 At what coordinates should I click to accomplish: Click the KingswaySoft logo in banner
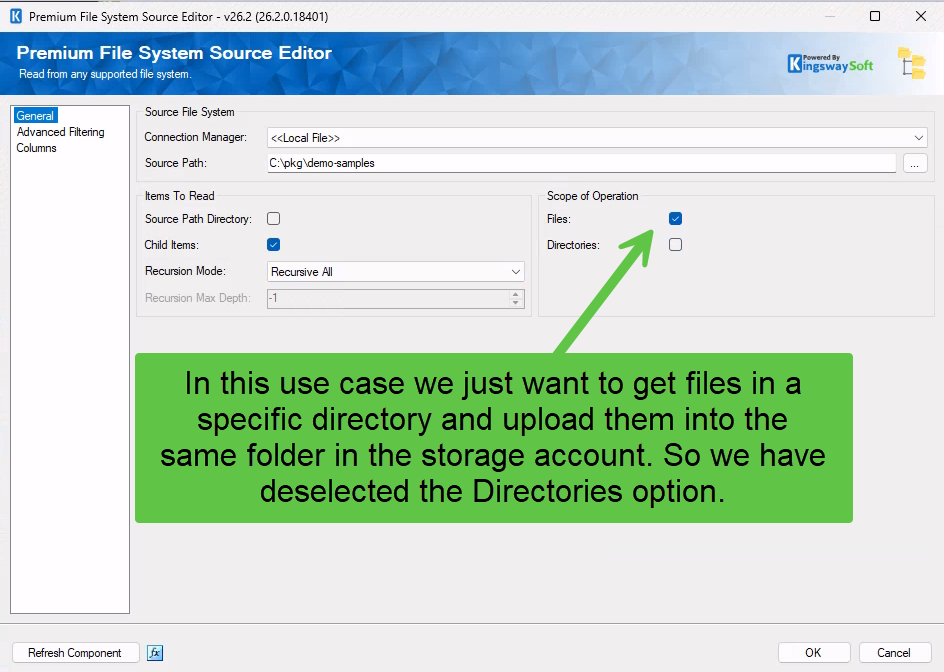pos(830,64)
